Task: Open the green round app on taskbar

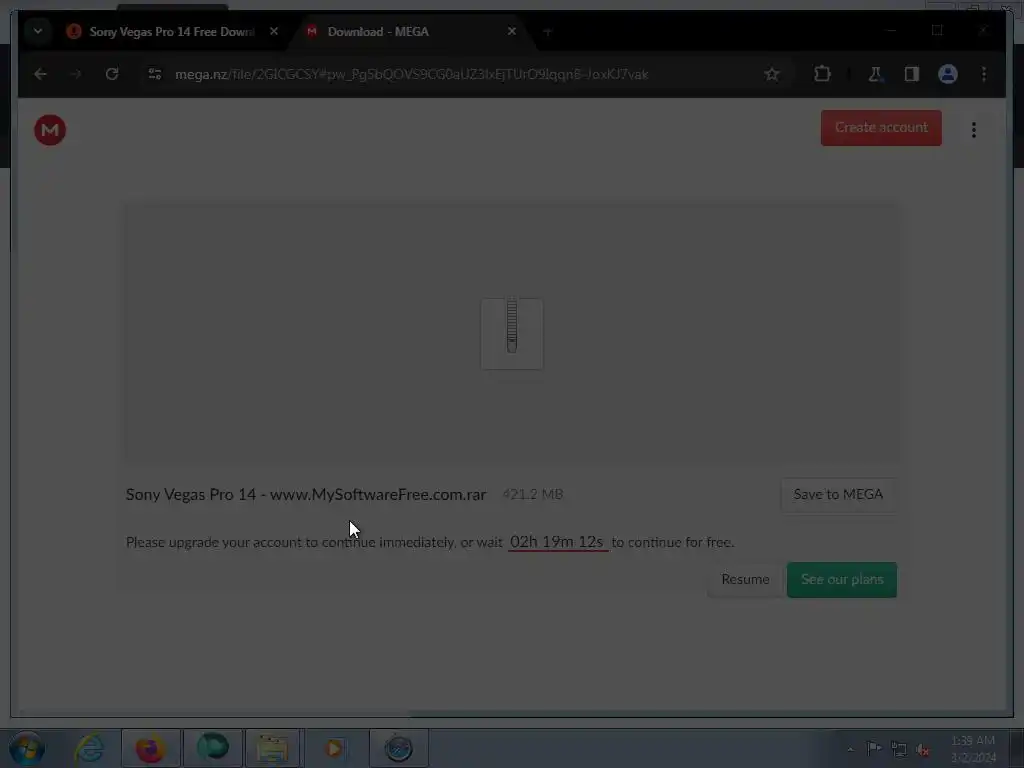Action: click(x=213, y=748)
